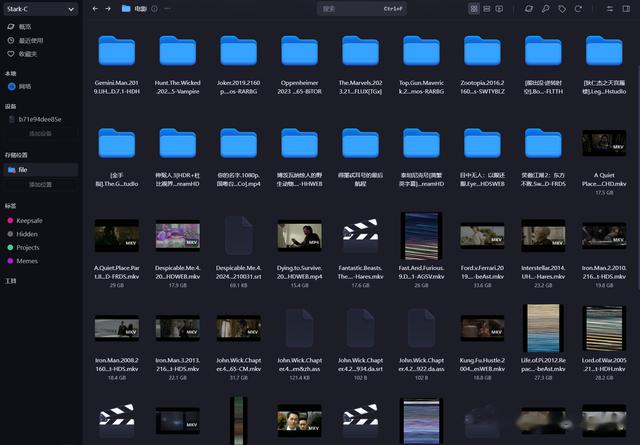Select Despicable.Me.4 HDWEB.mkv thumbnail
Screen dimensions: 640x445
[178, 236]
